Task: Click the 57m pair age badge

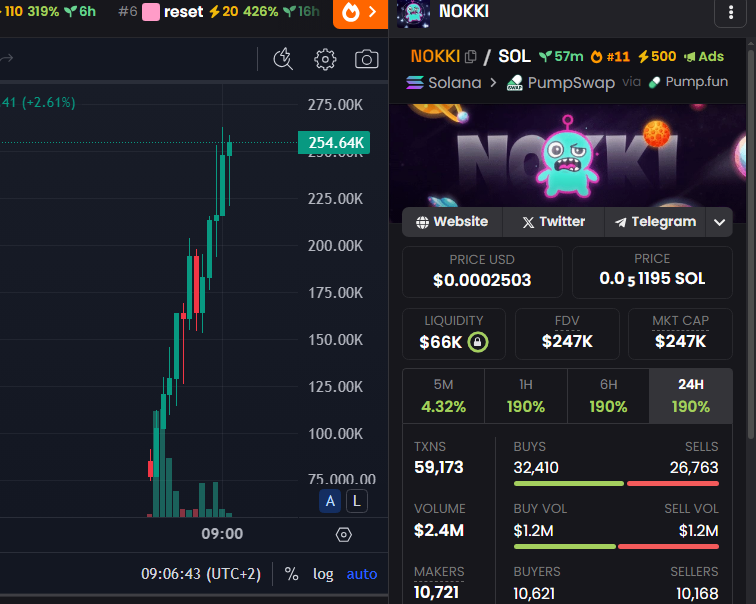Action: pyautogui.click(x=561, y=57)
